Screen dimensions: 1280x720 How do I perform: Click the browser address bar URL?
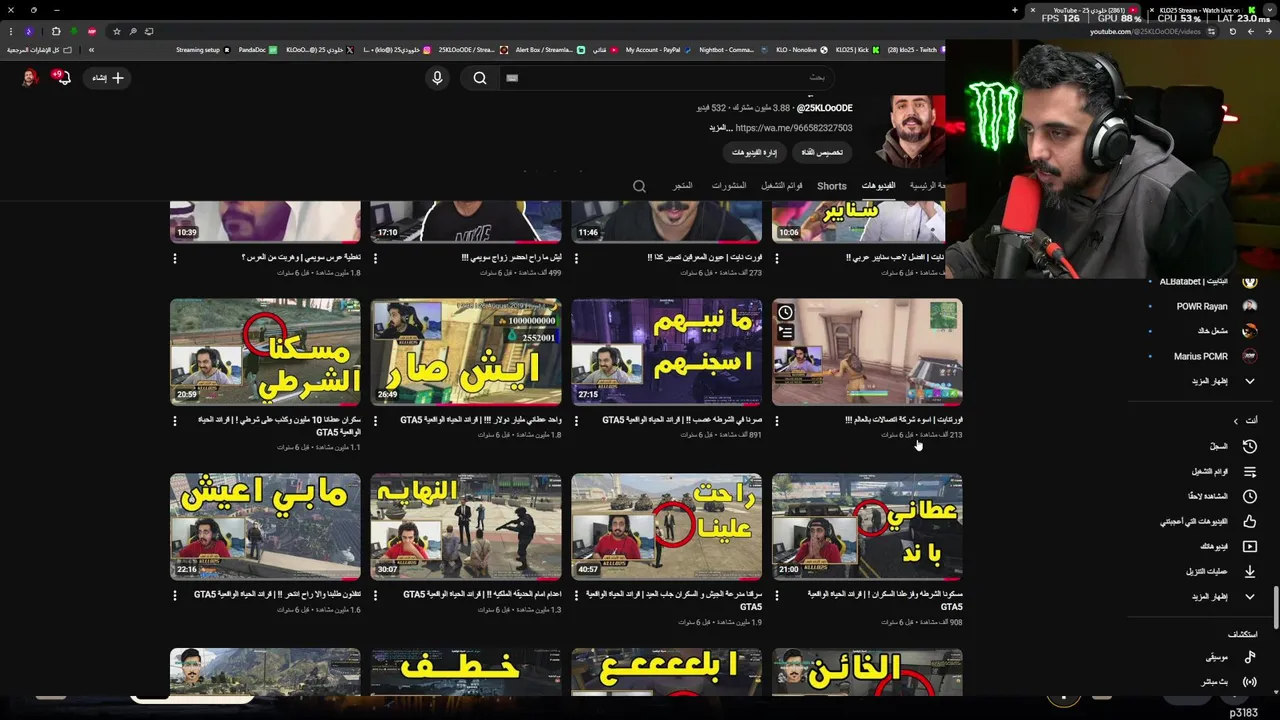click(x=1145, y=32)
